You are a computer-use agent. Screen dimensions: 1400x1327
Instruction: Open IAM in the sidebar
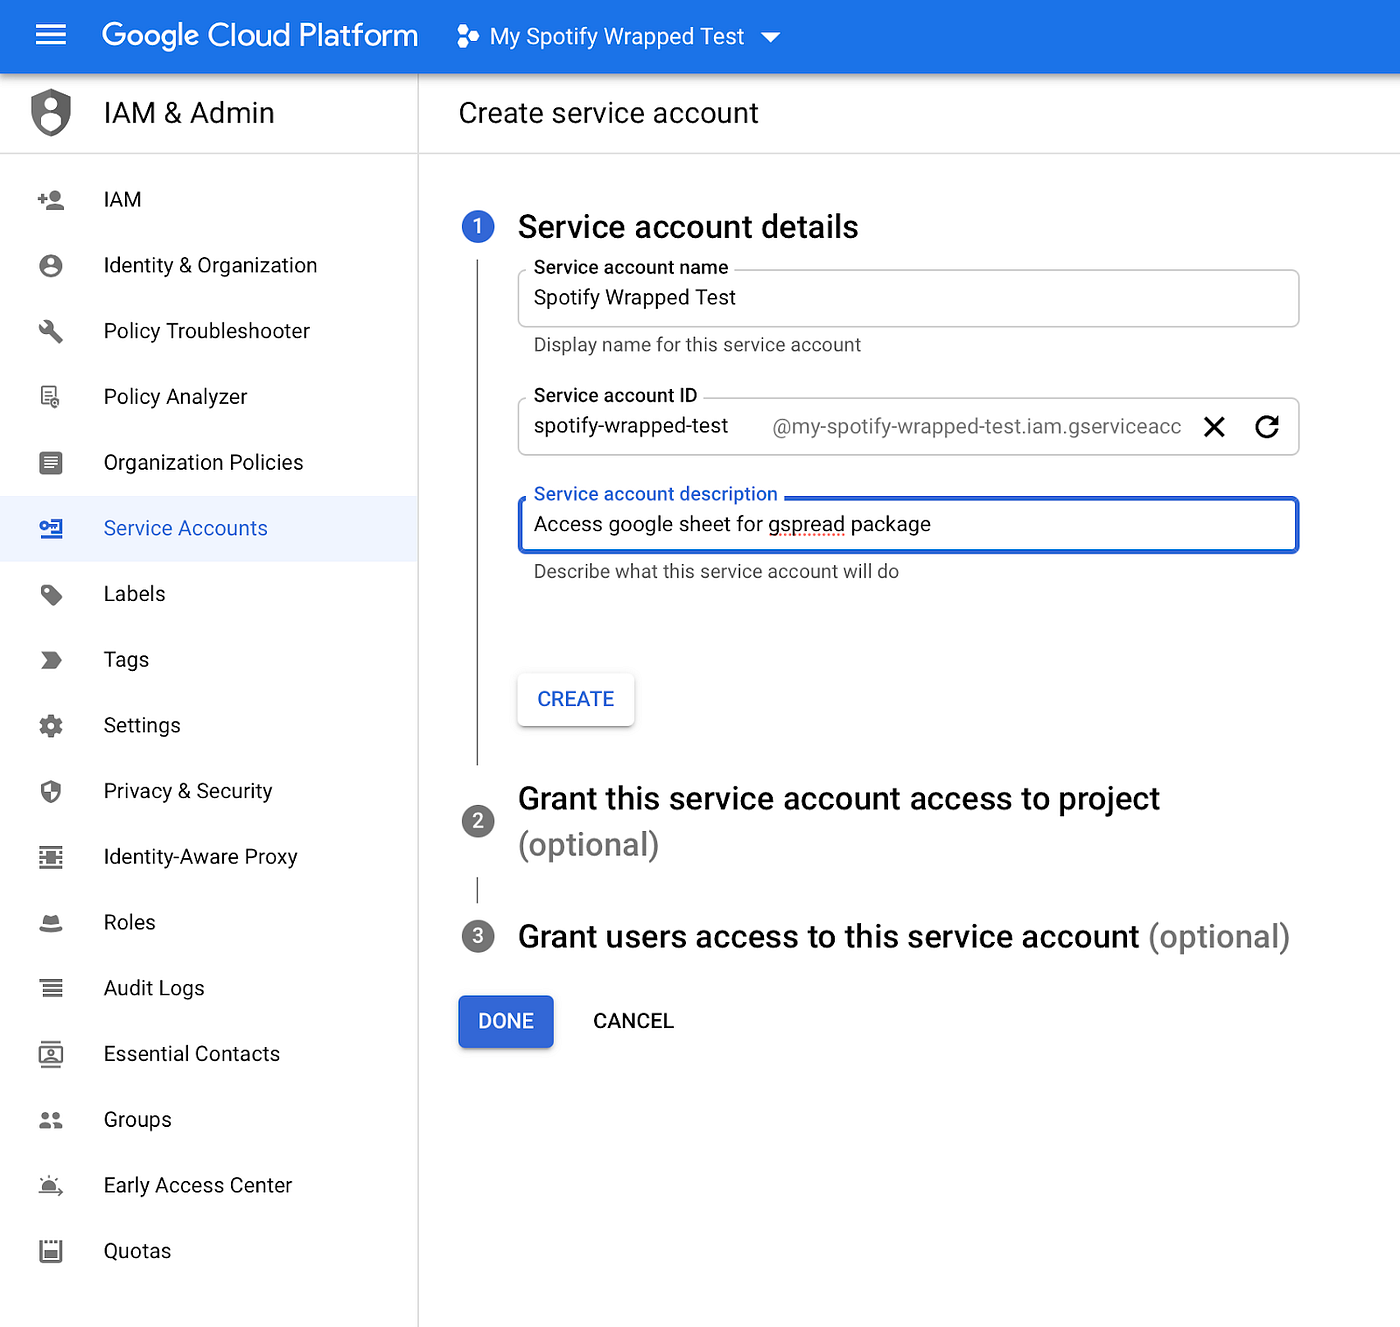208,200
